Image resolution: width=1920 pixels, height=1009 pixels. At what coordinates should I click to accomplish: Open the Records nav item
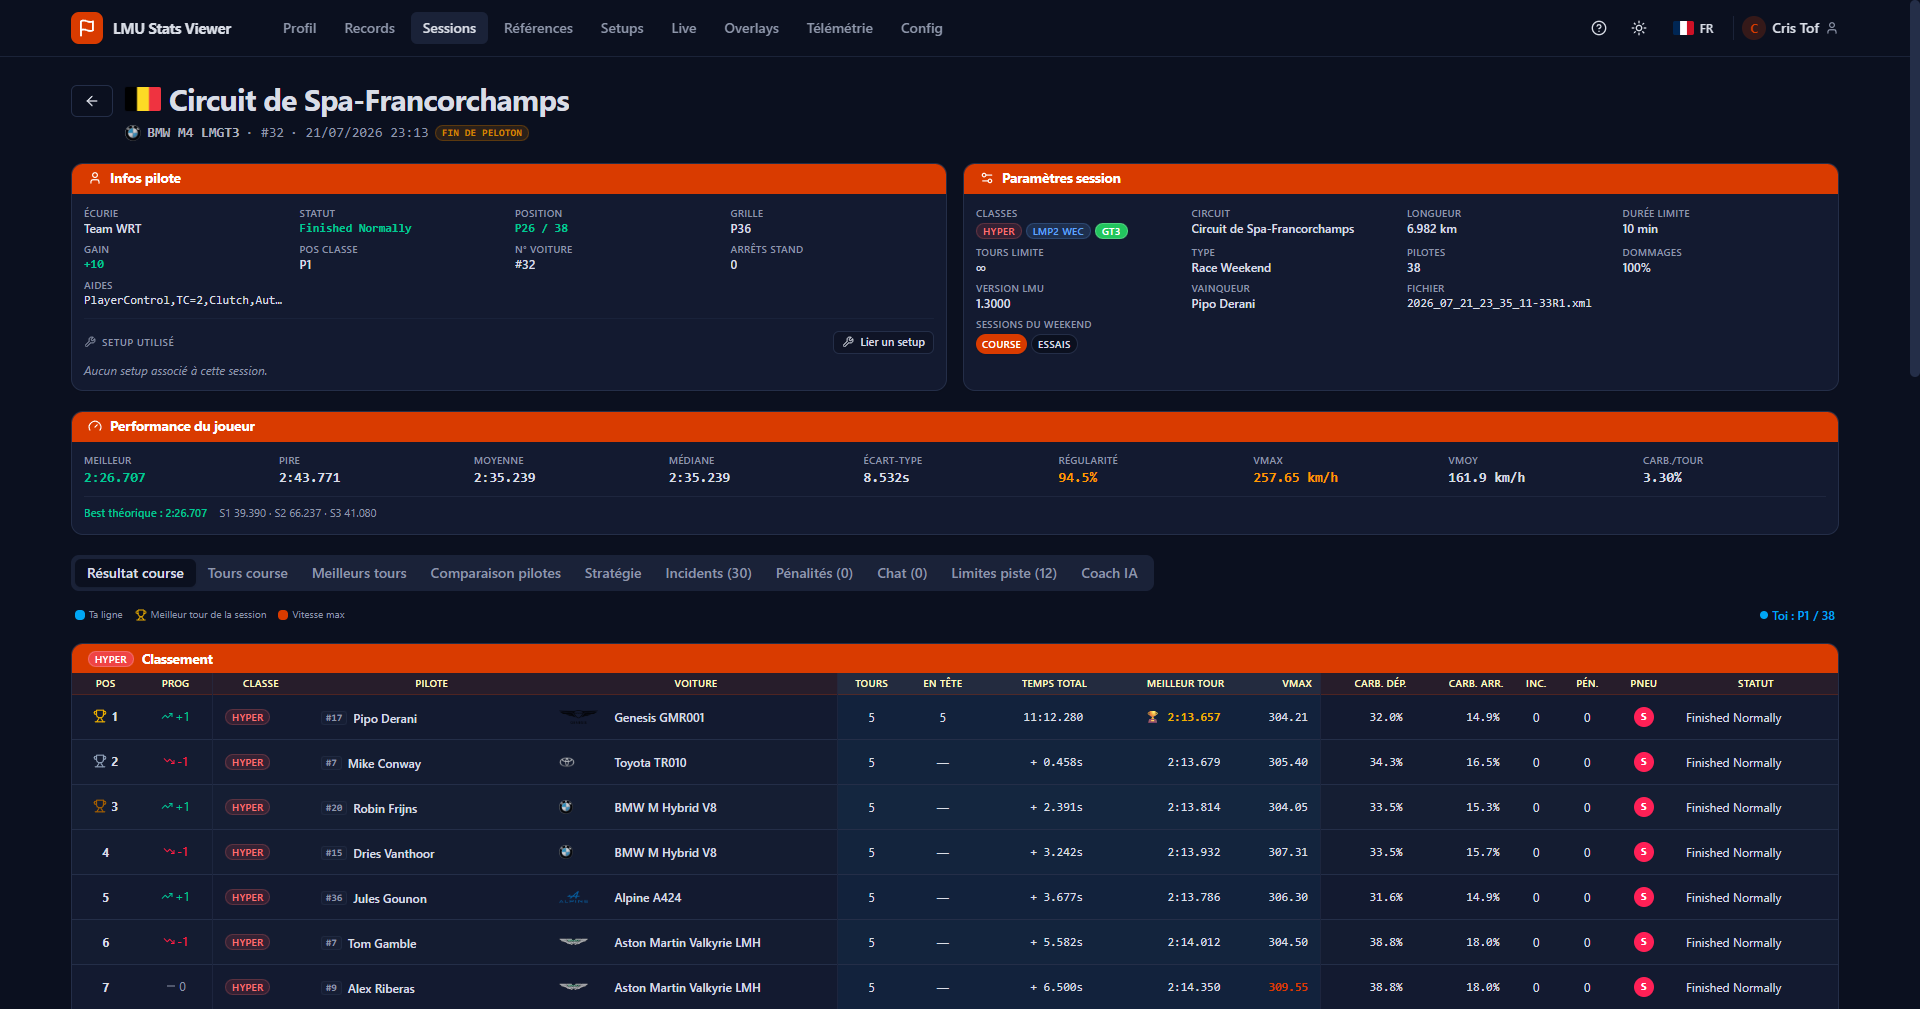(x=369, y=28)
